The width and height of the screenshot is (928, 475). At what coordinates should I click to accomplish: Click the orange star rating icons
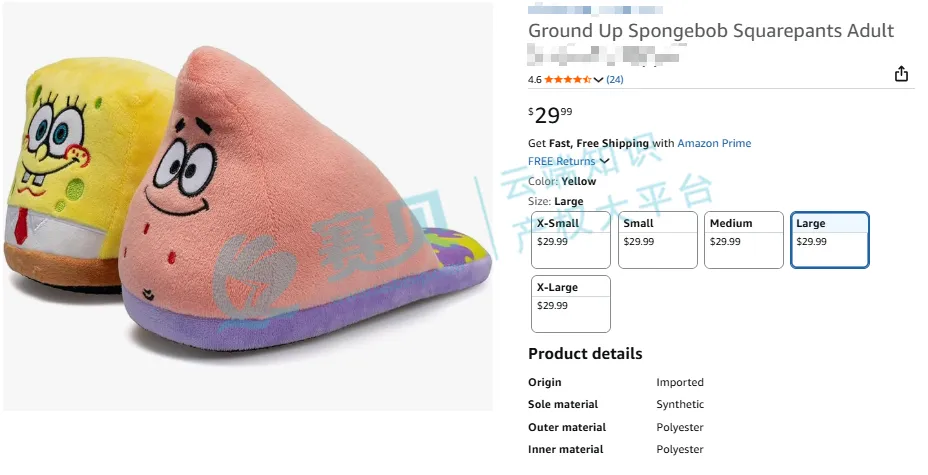pyautogui.click(x=567, y=80)
